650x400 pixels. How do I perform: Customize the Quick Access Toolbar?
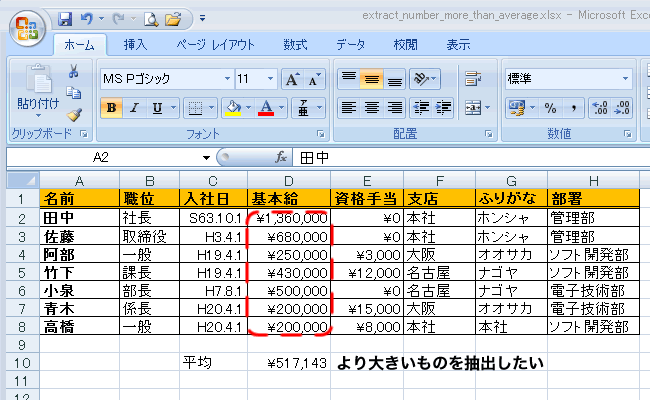(x=202, y=18)
